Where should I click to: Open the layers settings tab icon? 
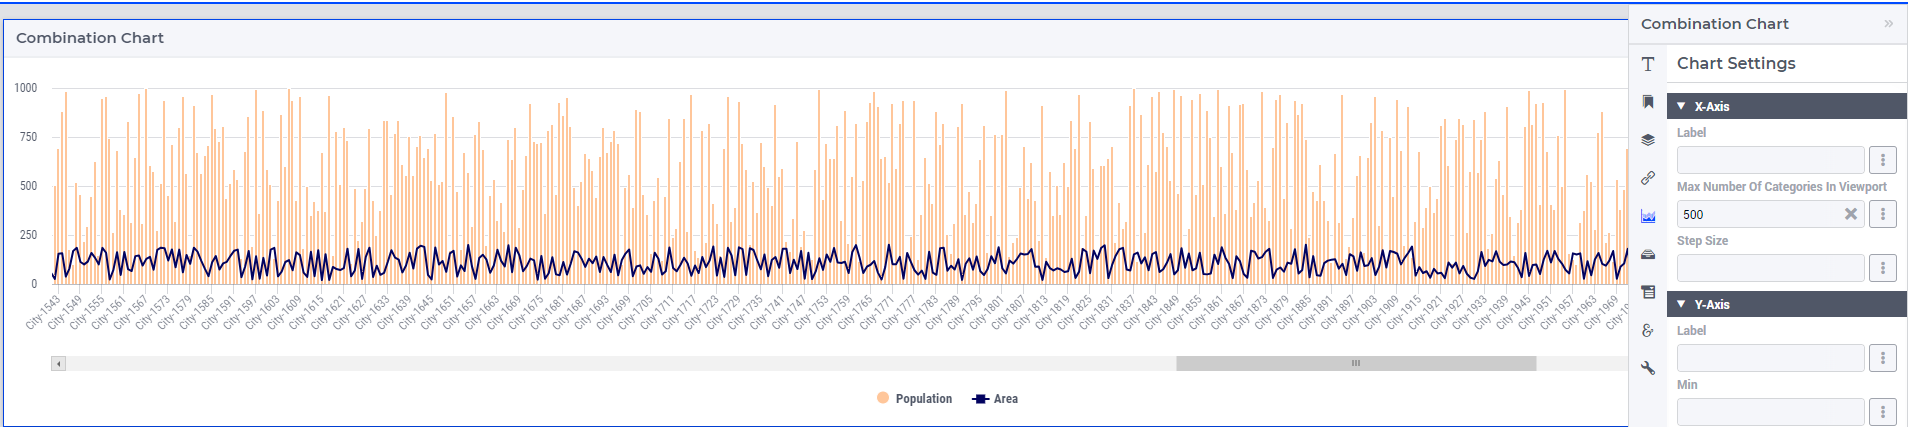pyautogui.click(x=1648, y=140)
